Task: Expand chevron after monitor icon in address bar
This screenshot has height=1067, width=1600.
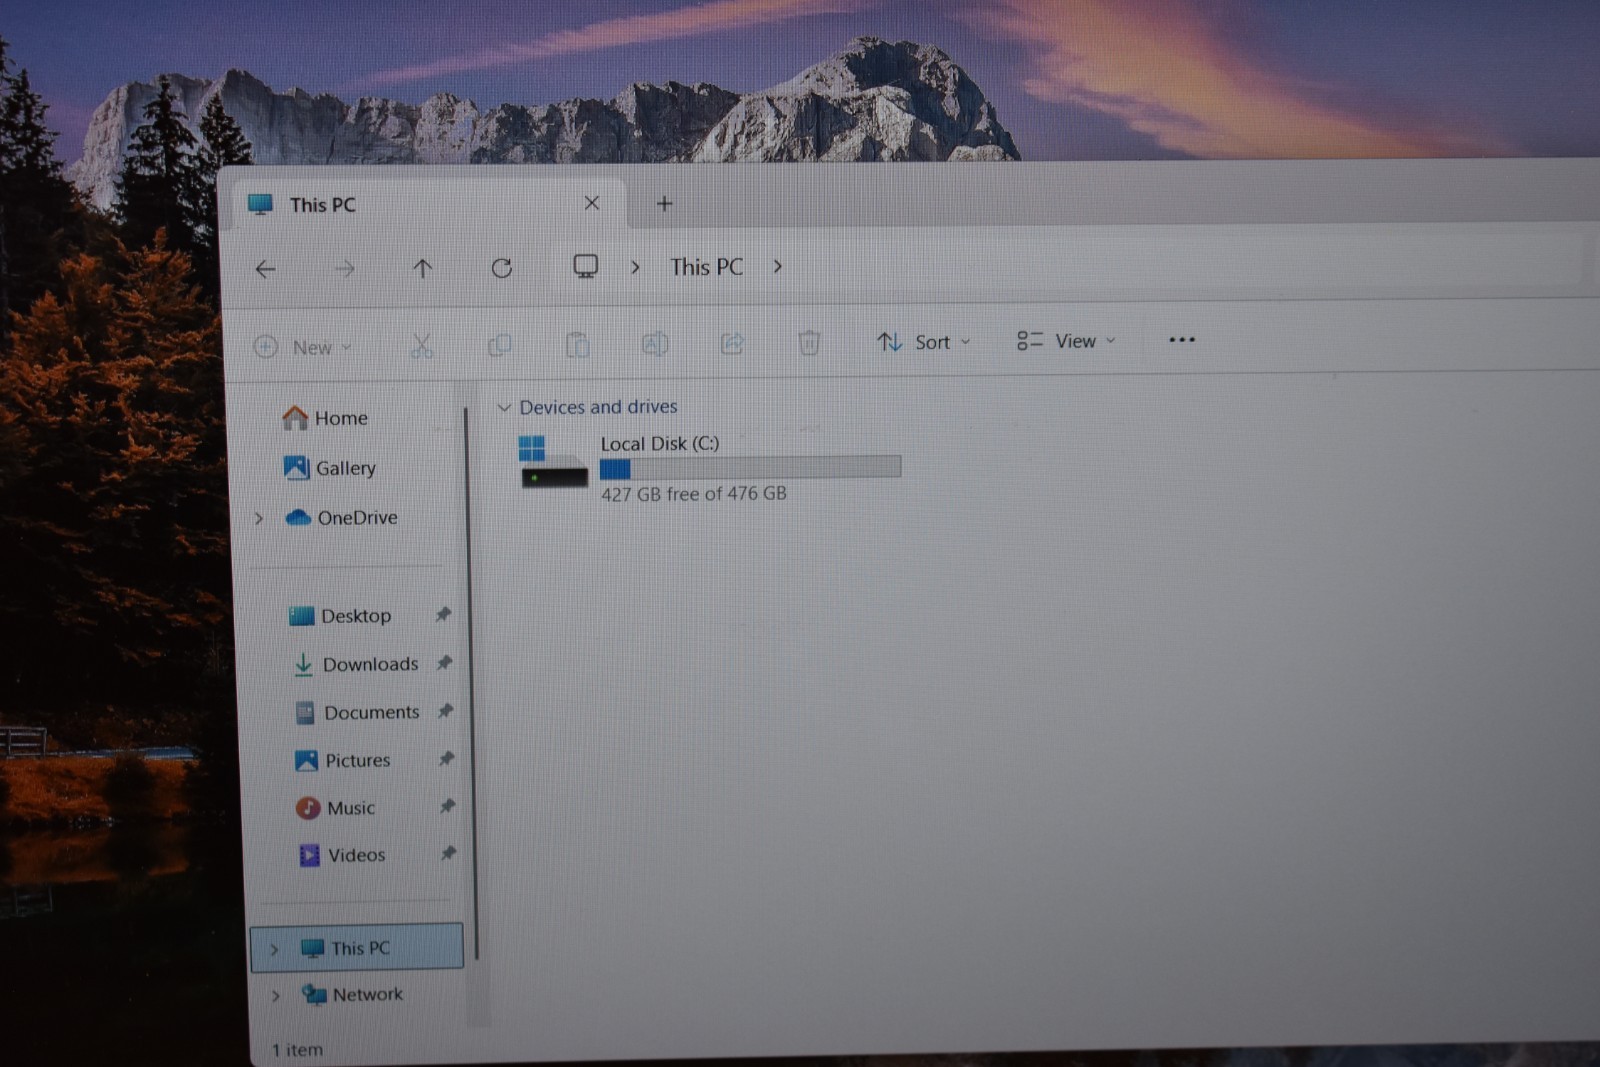Action: [x=635, y=267]
